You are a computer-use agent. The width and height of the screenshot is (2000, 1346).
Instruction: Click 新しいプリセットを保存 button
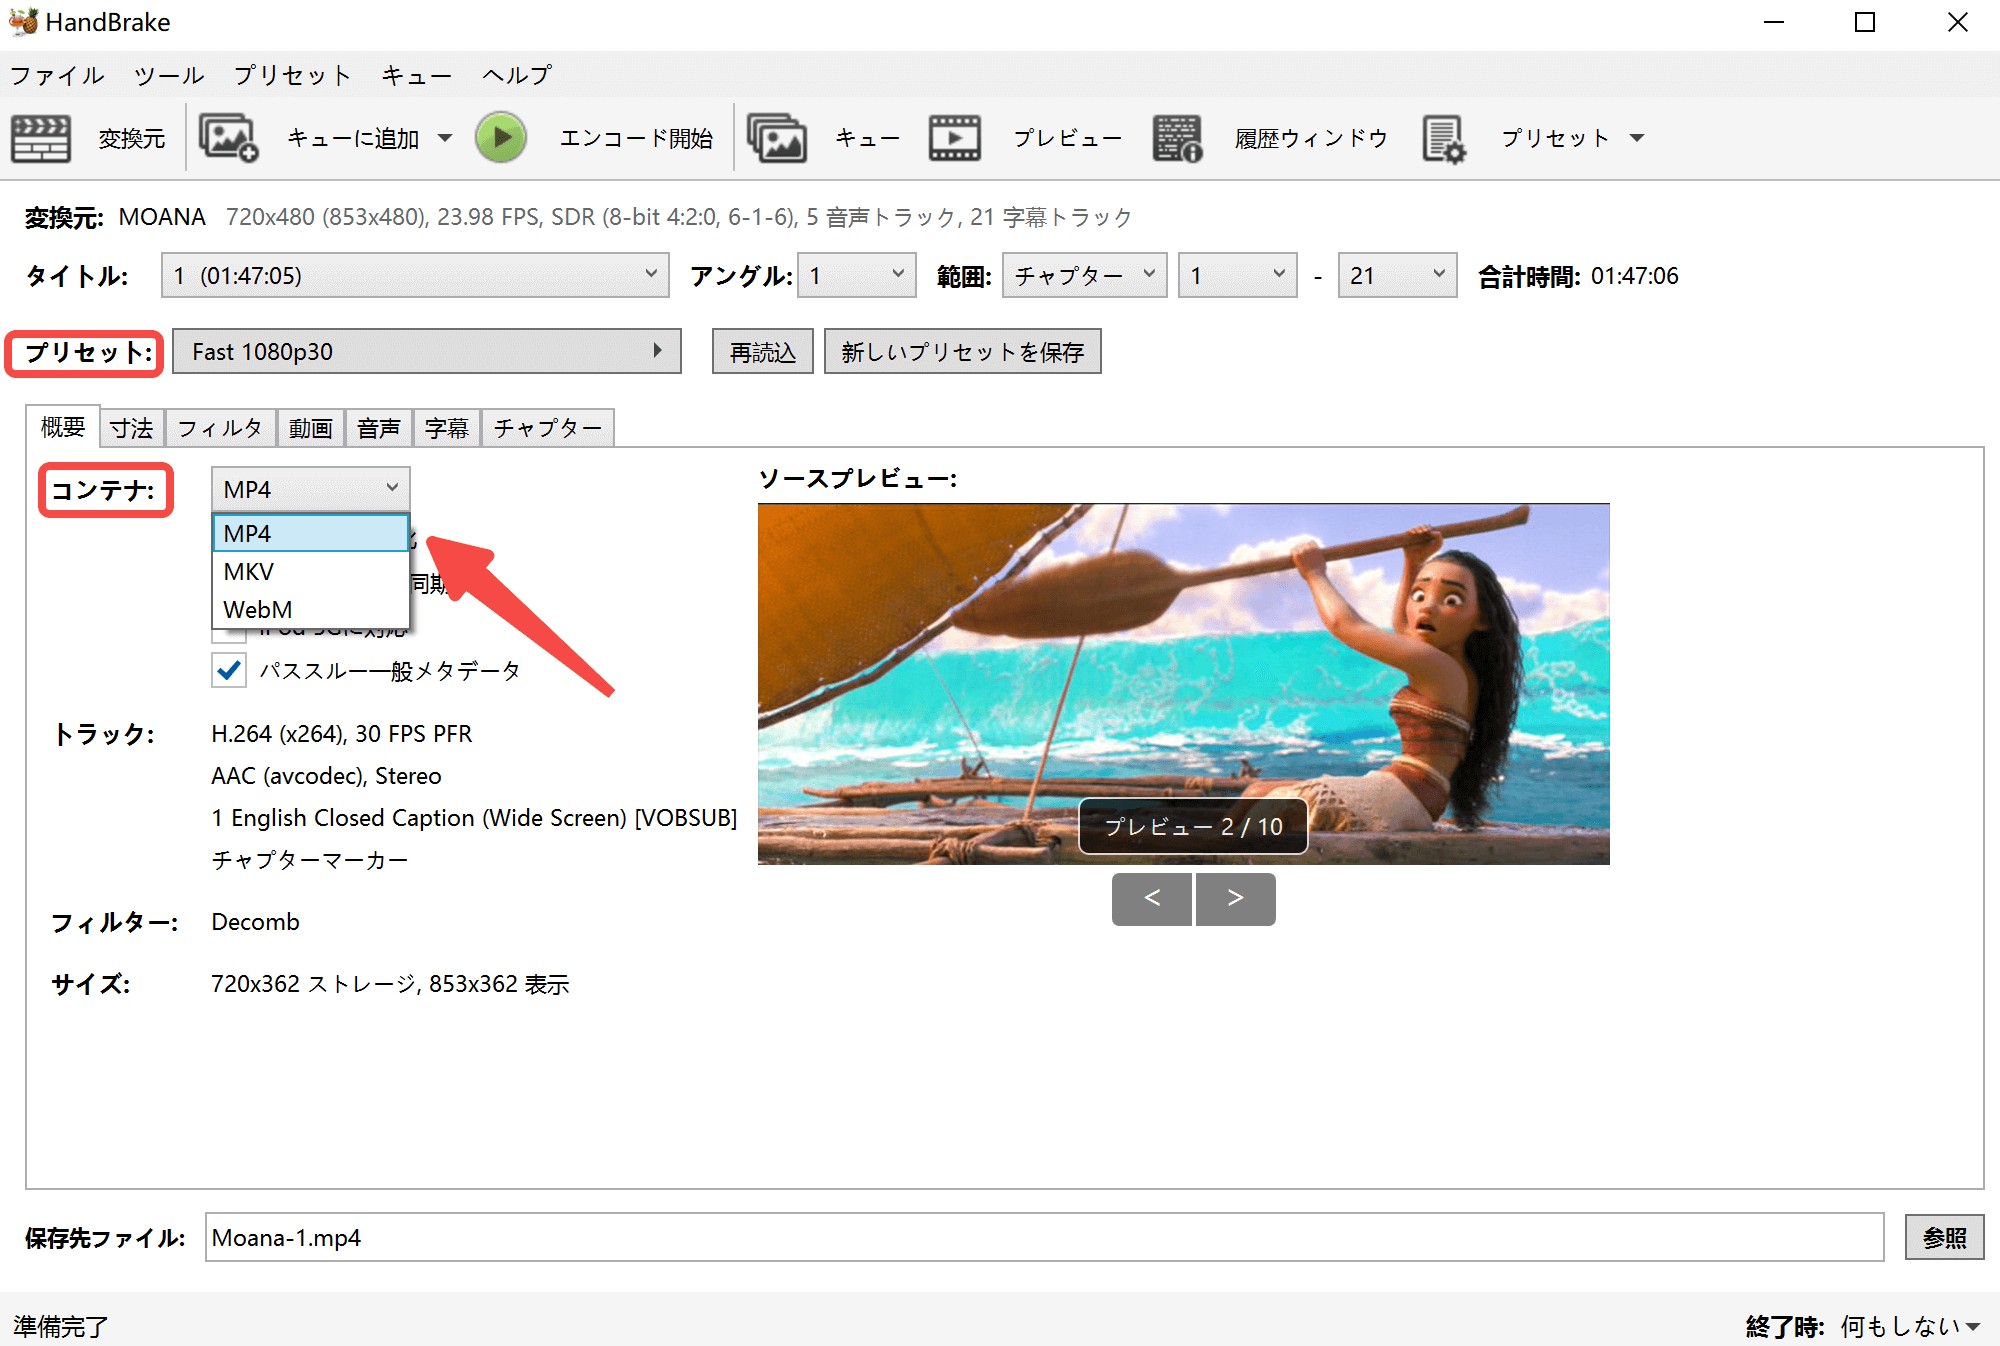(x=962, y=352)
